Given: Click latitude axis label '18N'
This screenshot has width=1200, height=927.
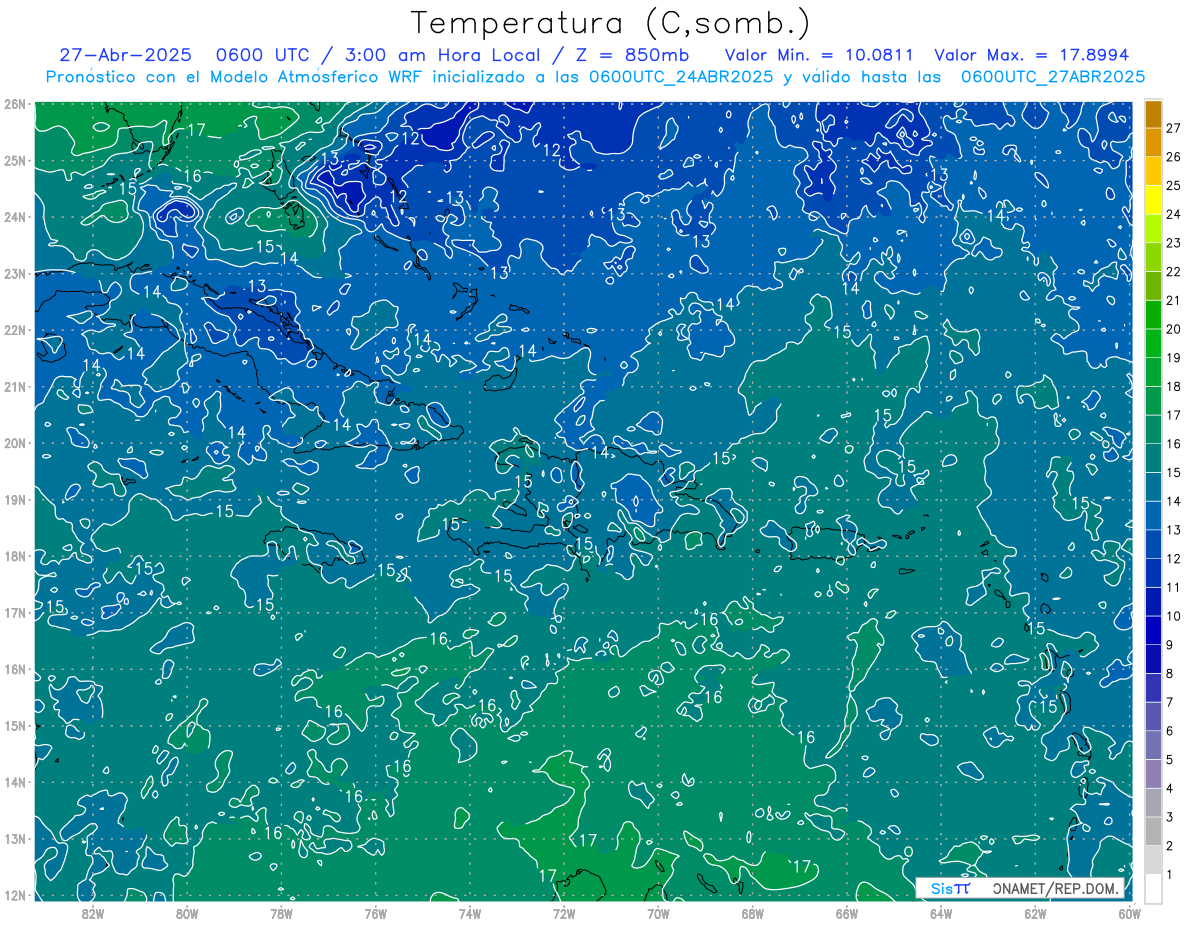Looking at the screenshot, I should point(16,556).
